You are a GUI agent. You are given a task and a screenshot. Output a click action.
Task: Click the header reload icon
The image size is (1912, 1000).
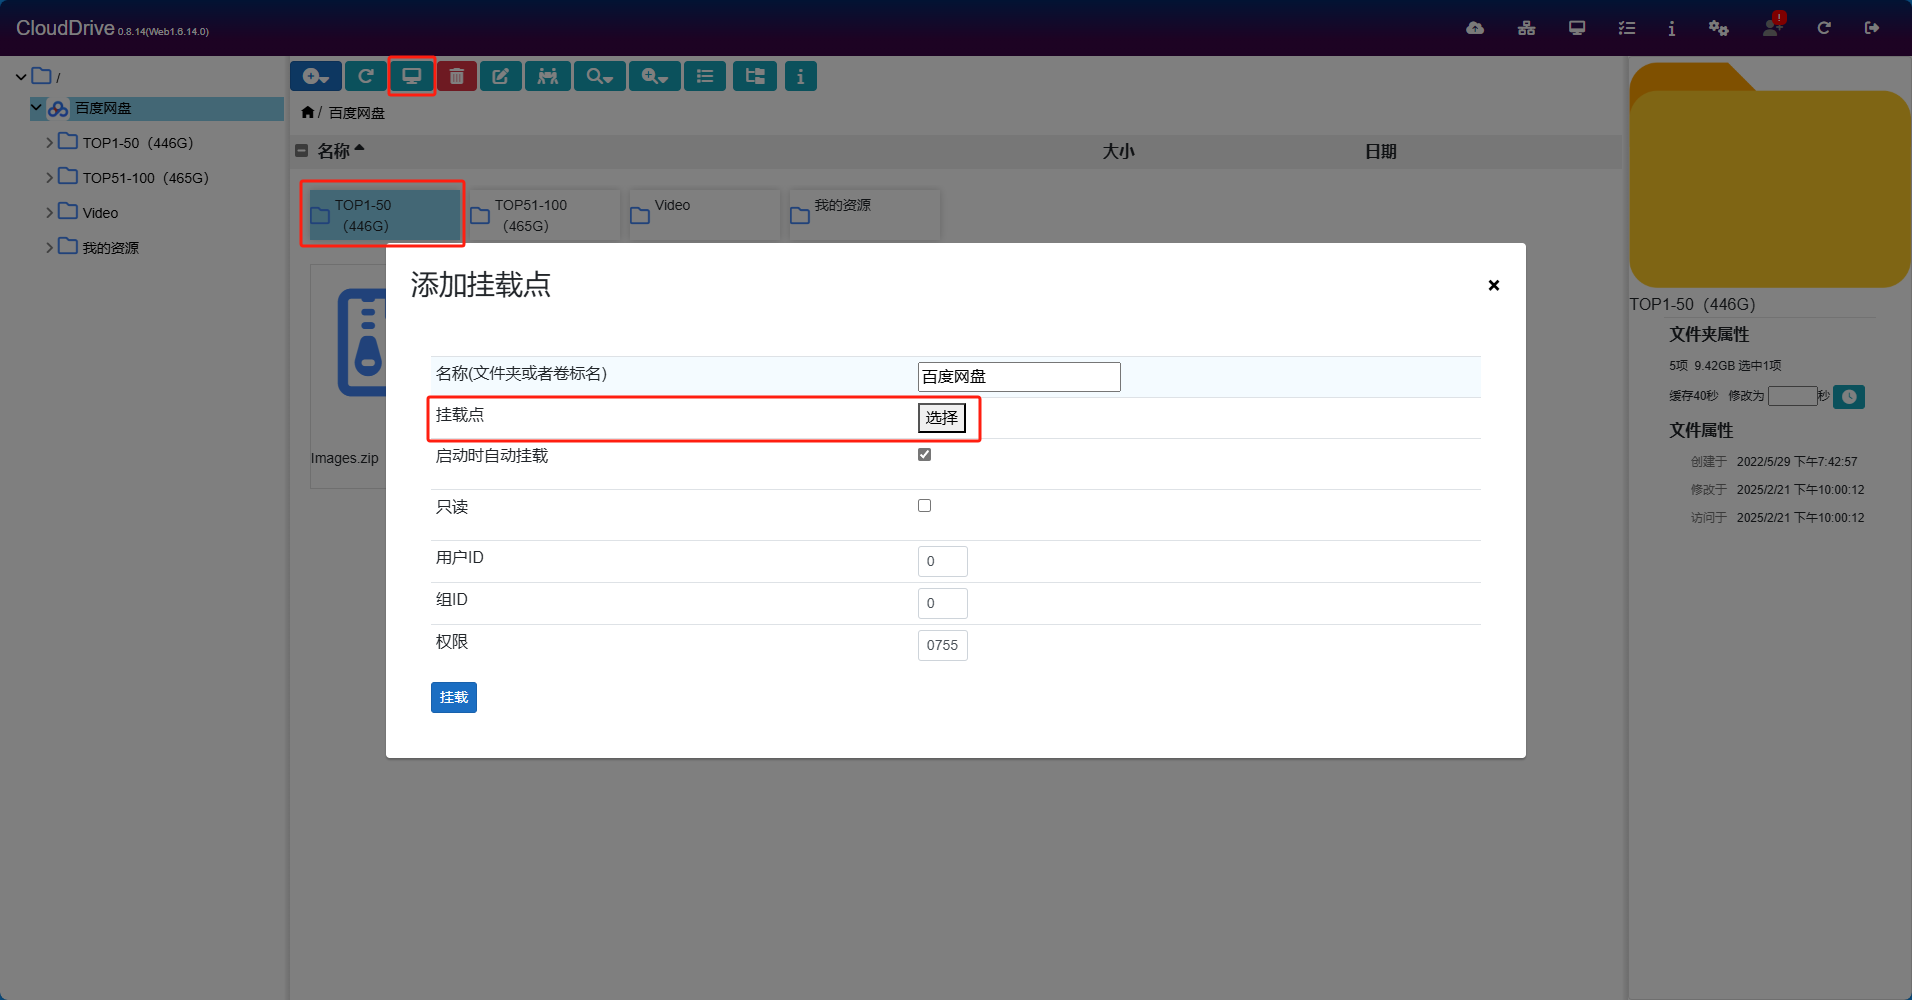click(x=1824, y=28)
